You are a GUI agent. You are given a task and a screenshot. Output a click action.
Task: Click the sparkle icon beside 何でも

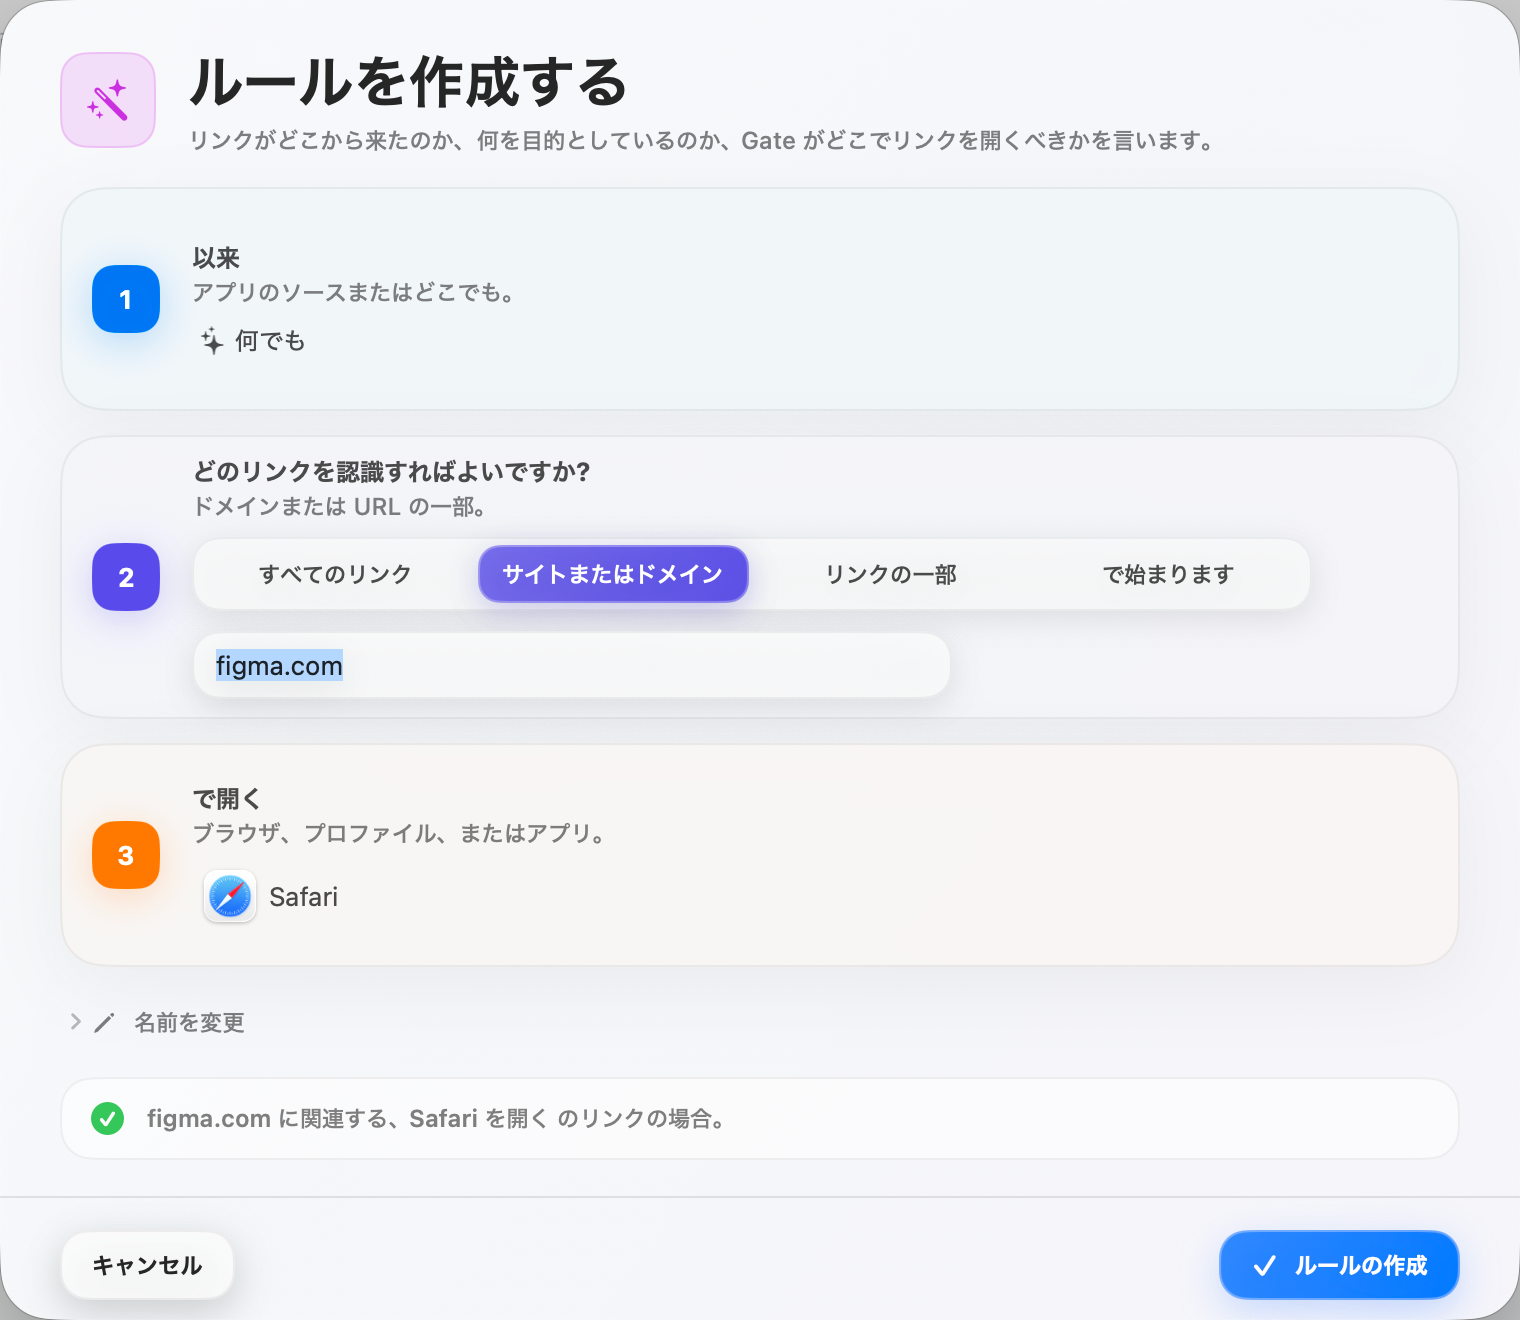(x=212, y=341)
